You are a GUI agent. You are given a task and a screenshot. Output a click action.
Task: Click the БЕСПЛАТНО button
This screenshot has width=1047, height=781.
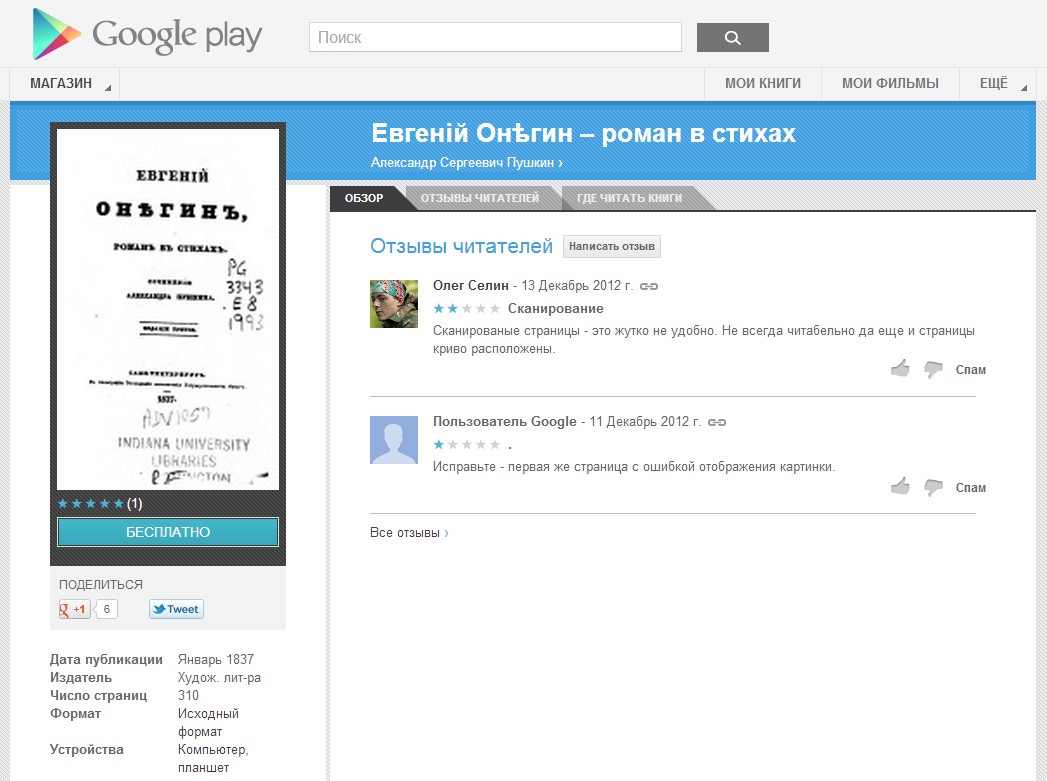(168, 532)
